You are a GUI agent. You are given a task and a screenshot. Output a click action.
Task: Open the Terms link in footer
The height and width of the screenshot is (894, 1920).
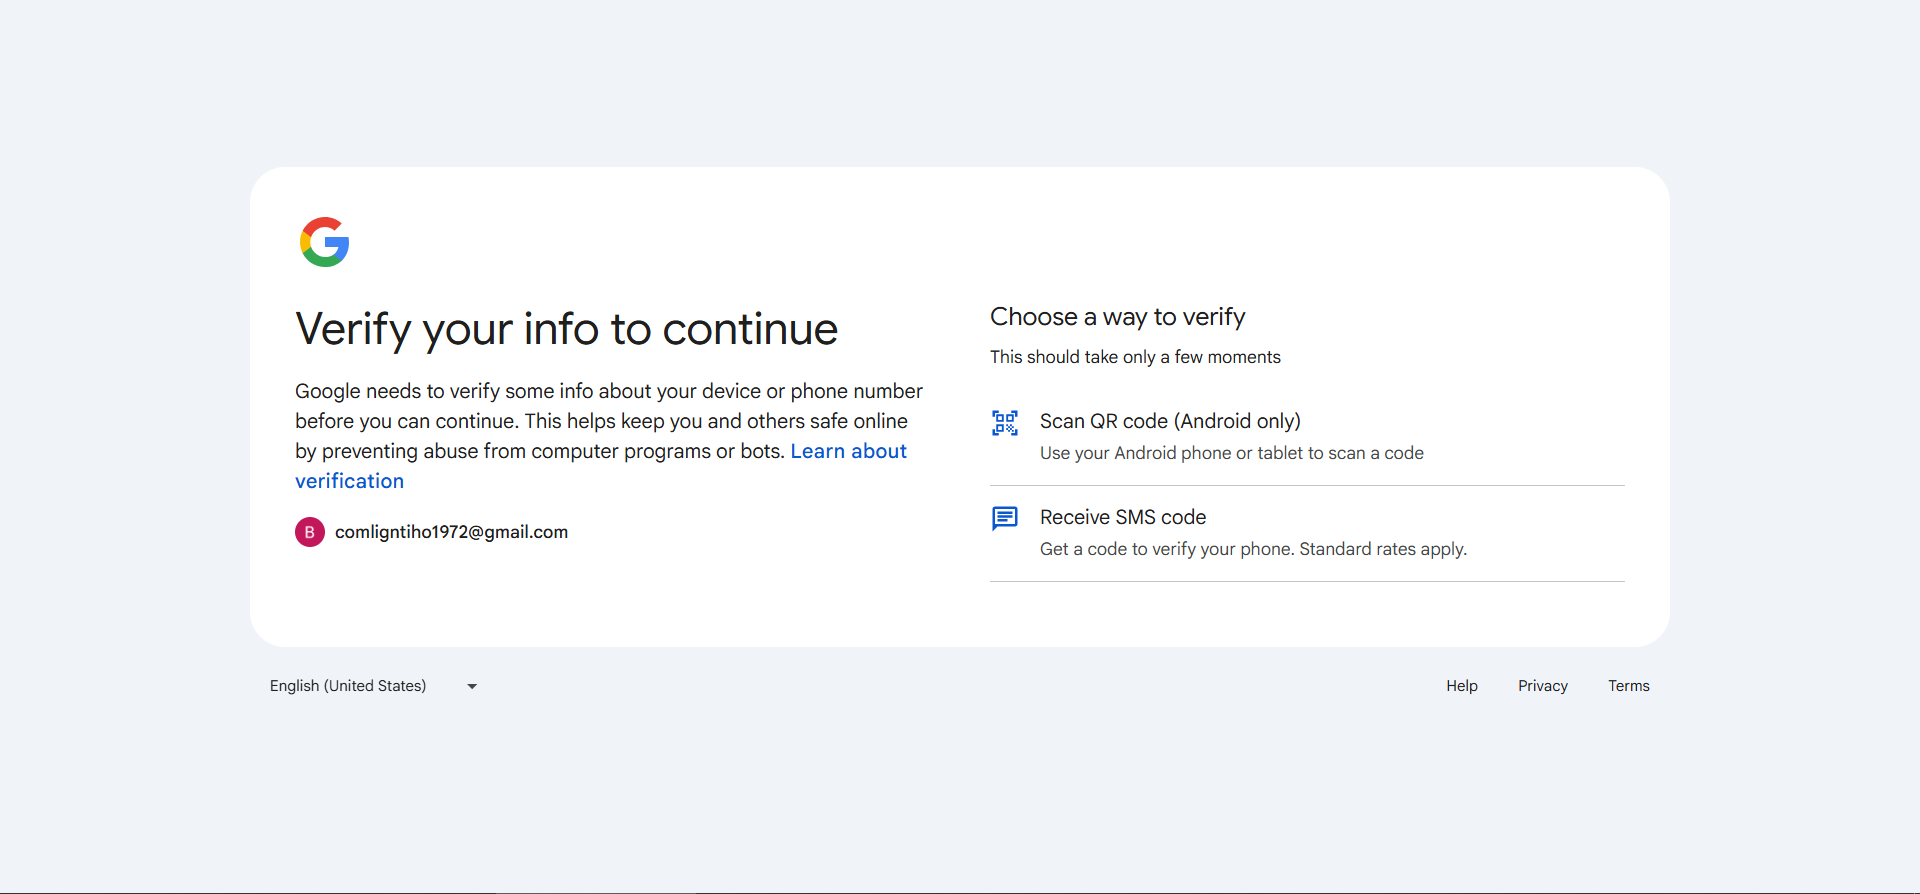point(1628,686)
